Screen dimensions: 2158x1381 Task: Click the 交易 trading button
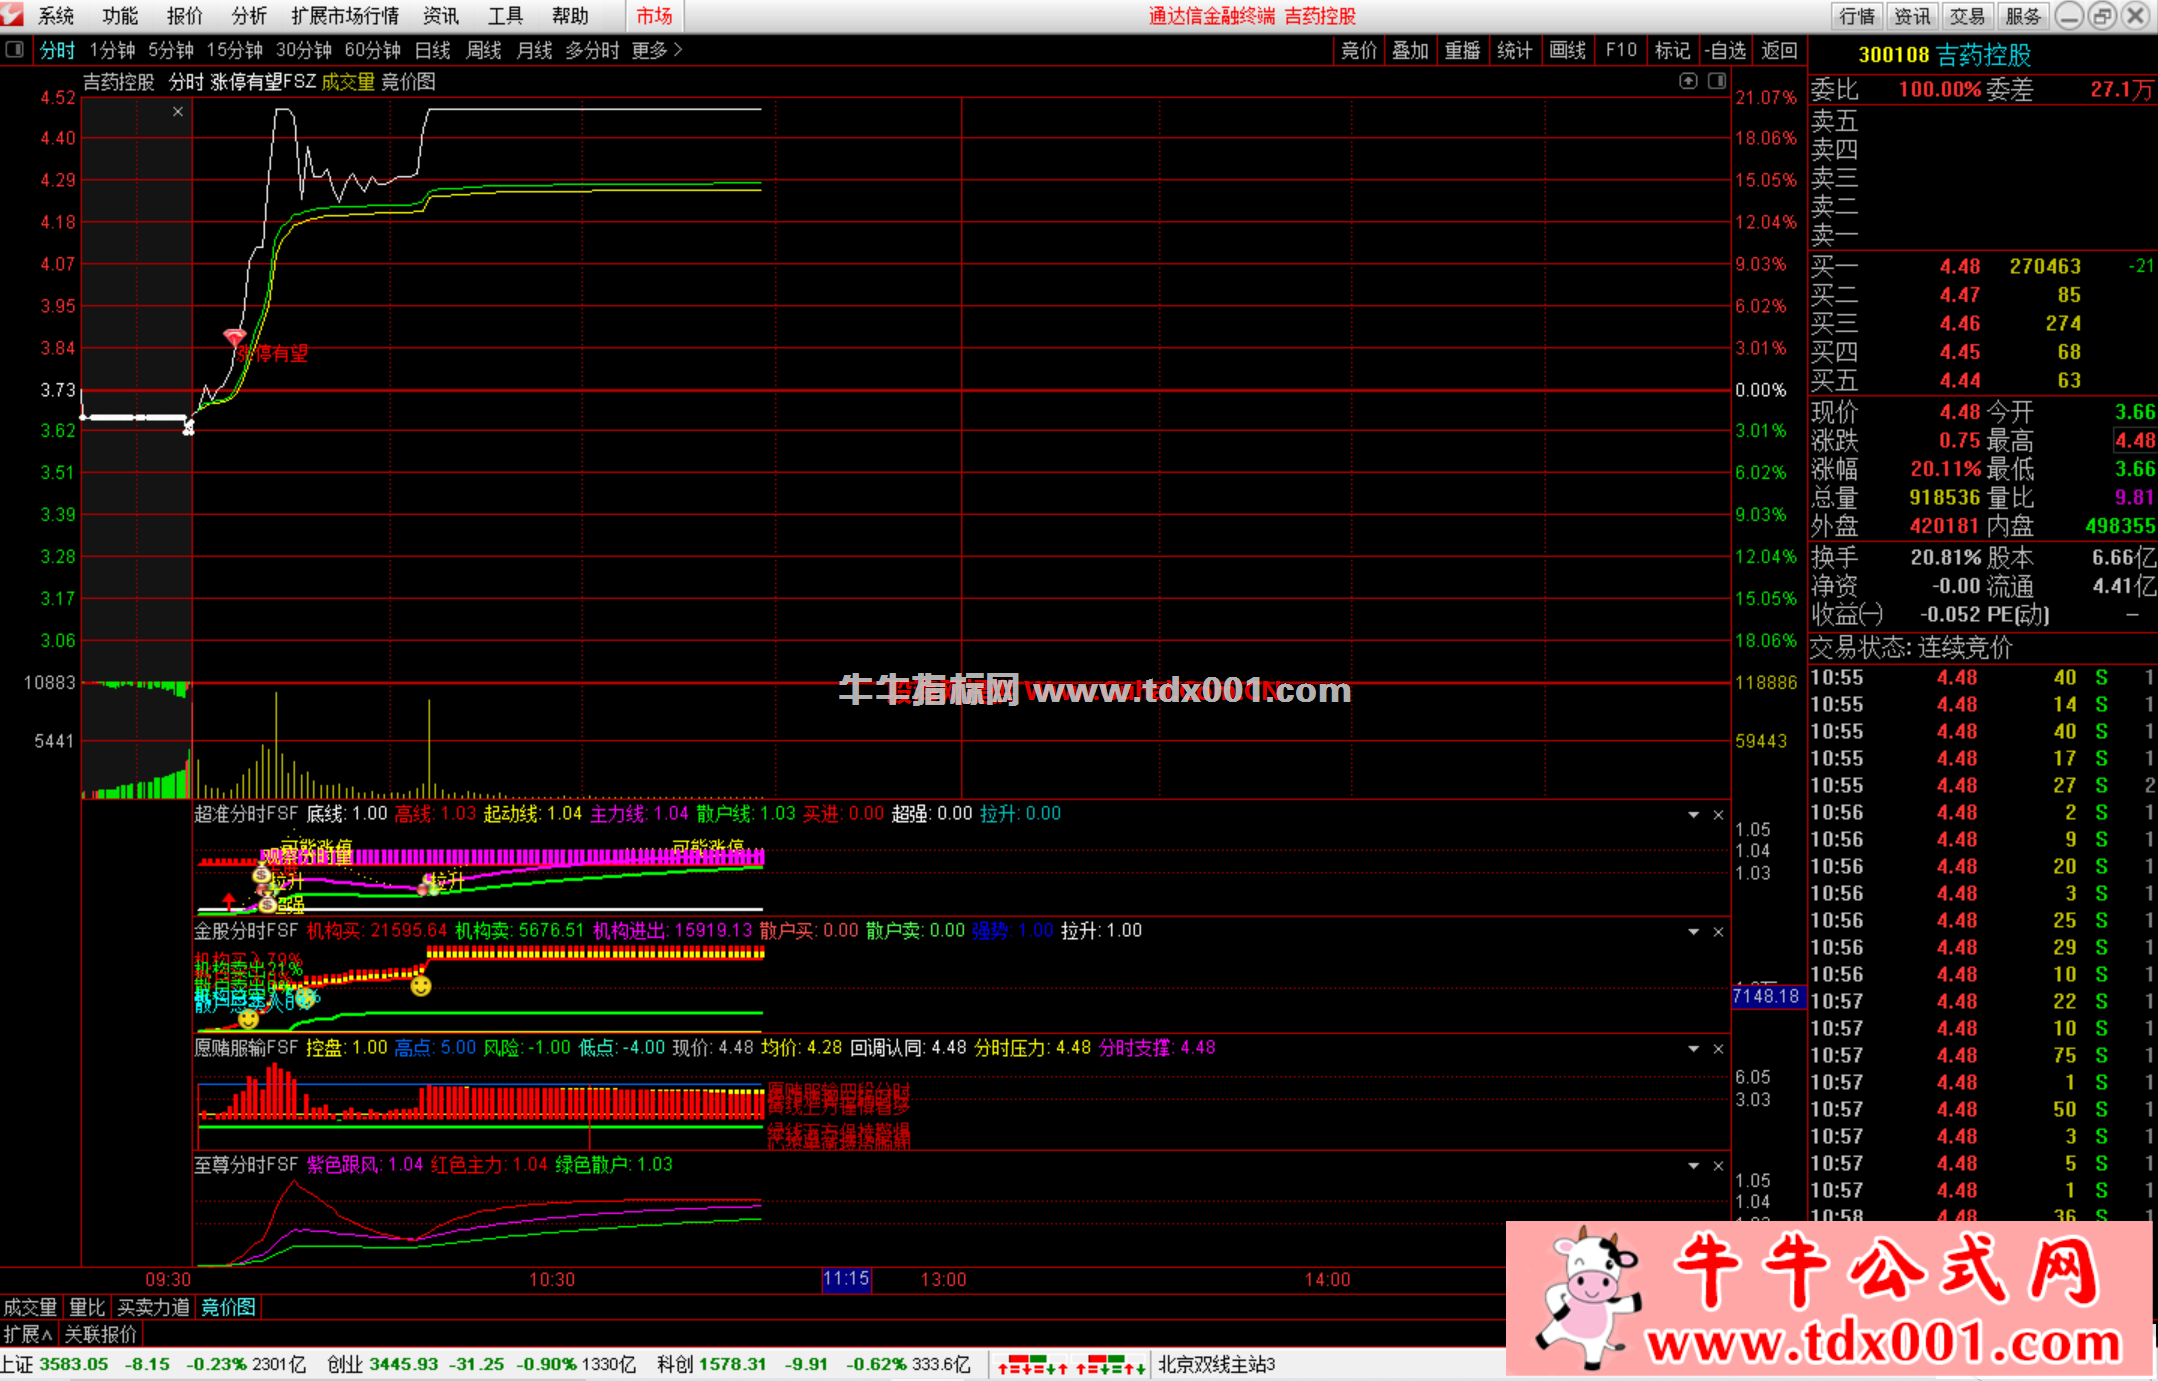click(x=1967, y=16)
